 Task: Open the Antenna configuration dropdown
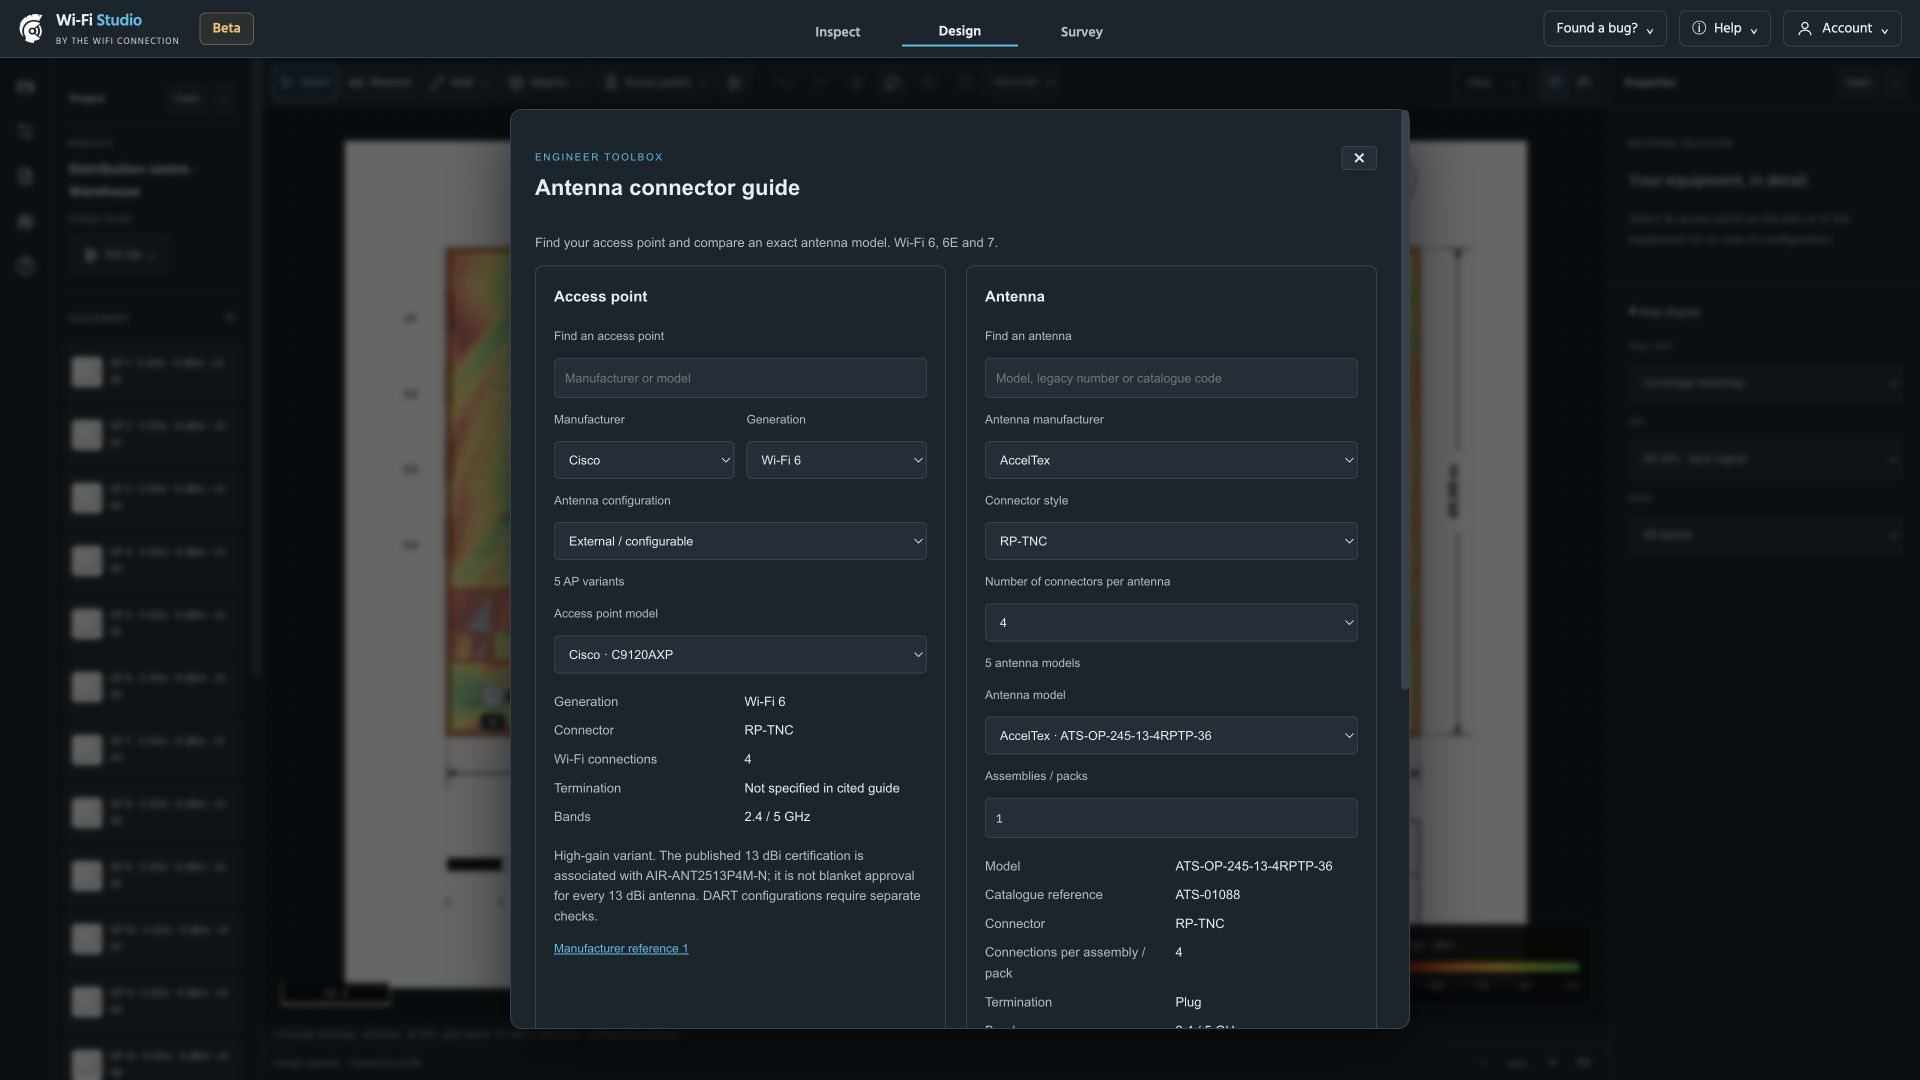(x=740, y=541)
